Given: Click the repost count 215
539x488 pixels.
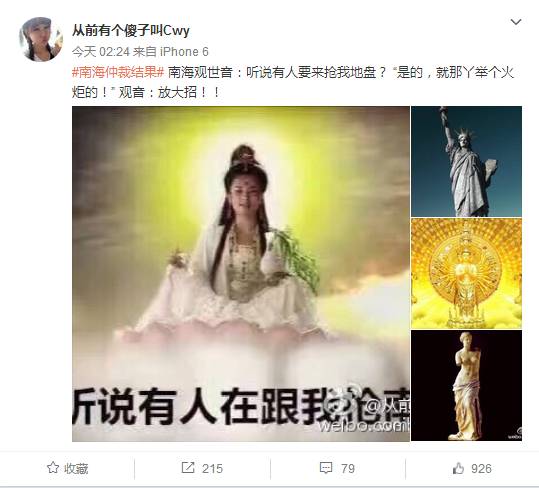Looking at the screenshot, I should (212, 468).
